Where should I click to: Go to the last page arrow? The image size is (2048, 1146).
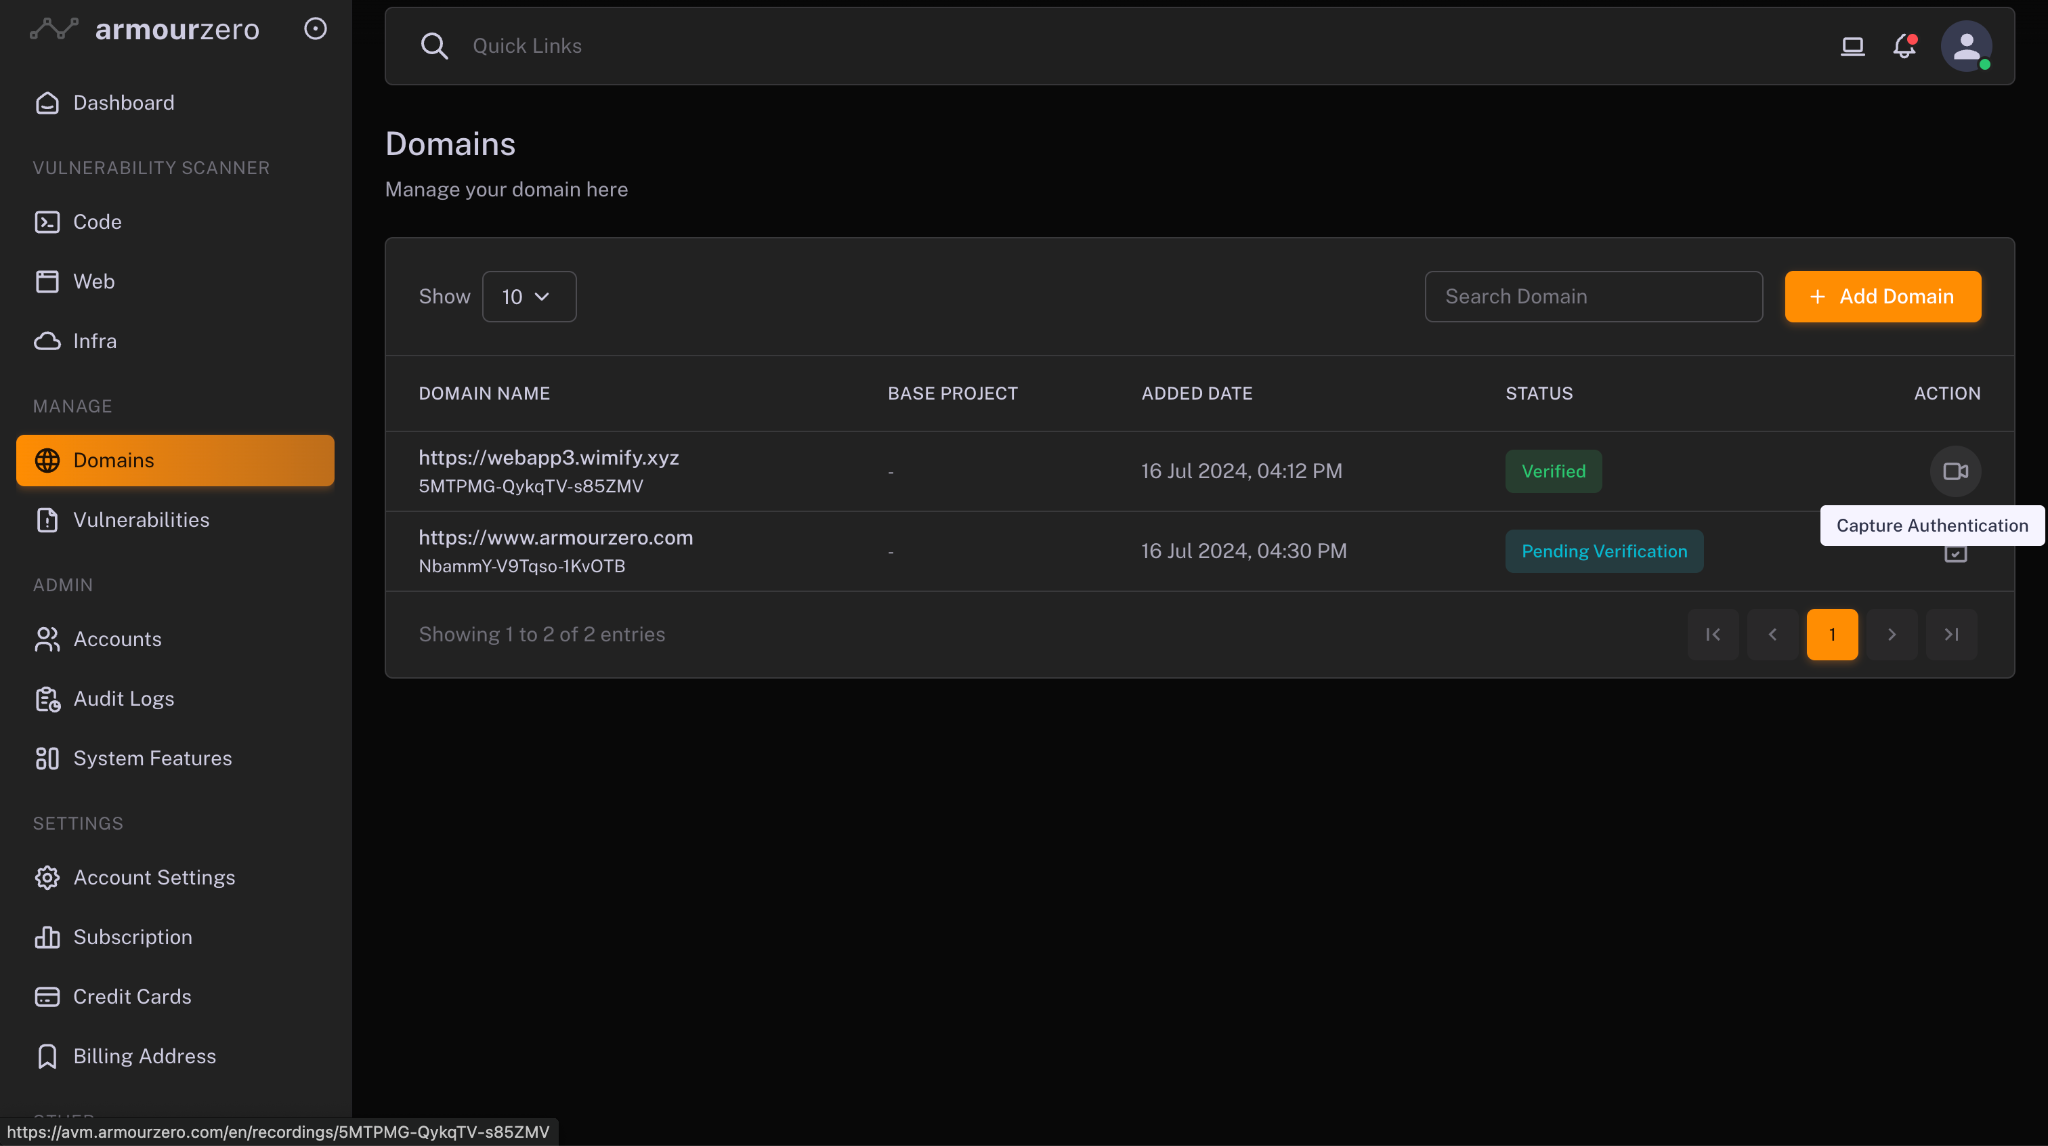pyautogui.click(x=1951, y=635)
